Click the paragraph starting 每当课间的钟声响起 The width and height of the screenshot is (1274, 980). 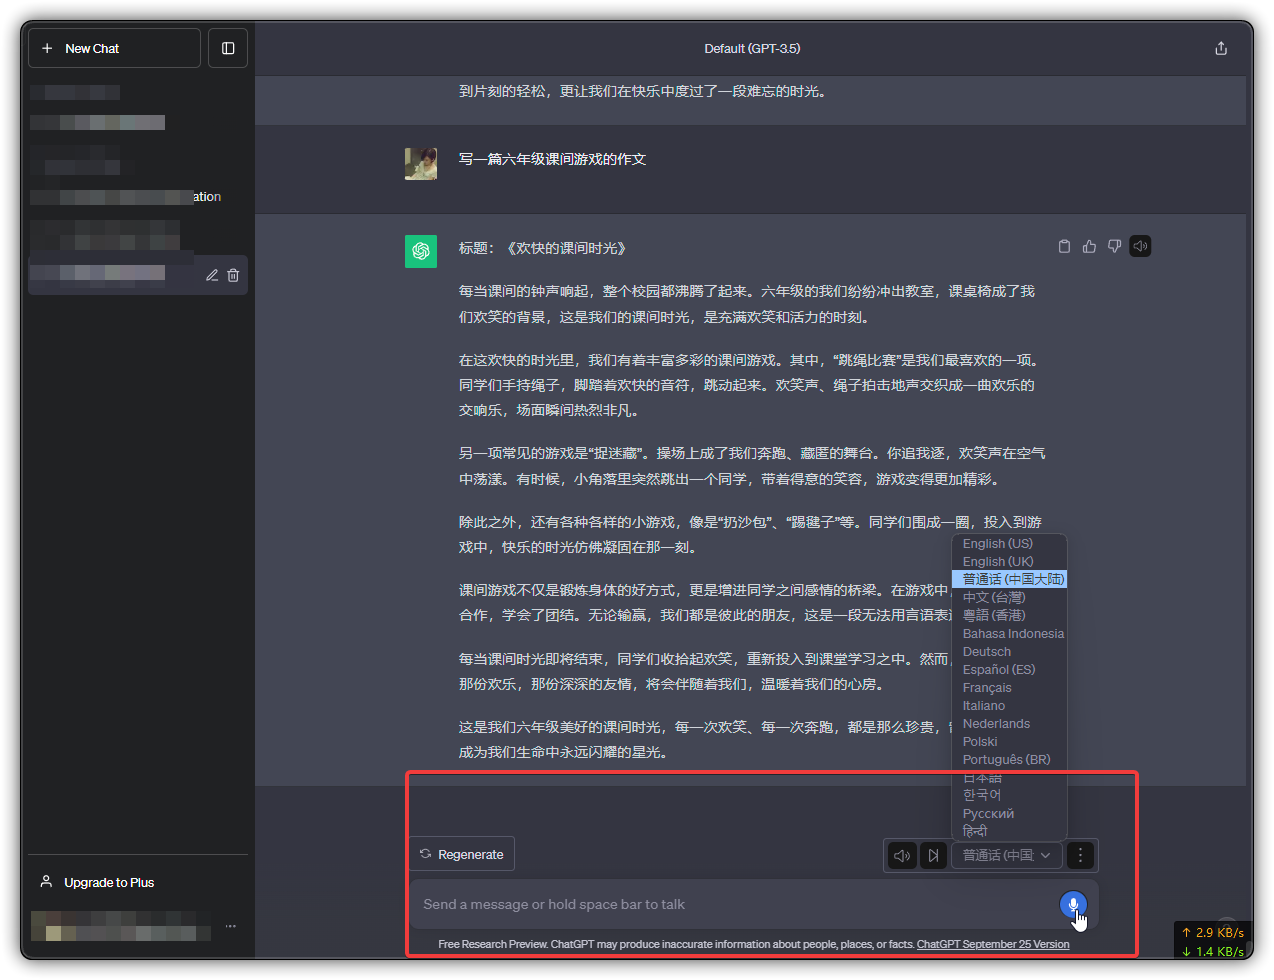point(747,304)
